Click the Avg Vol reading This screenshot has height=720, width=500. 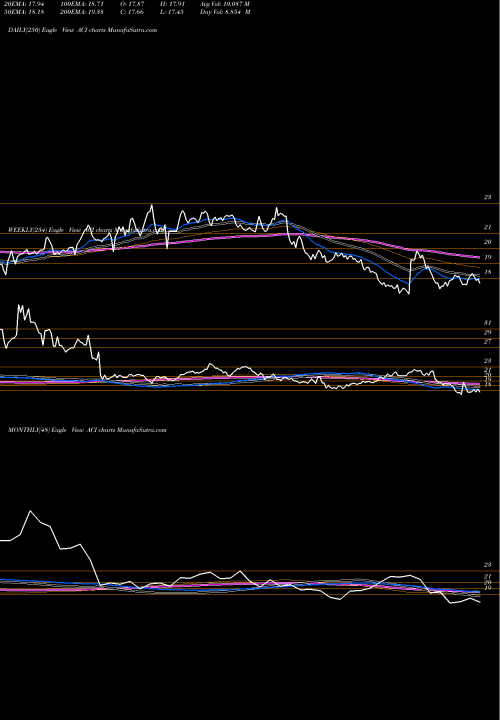tap(225, 4)
